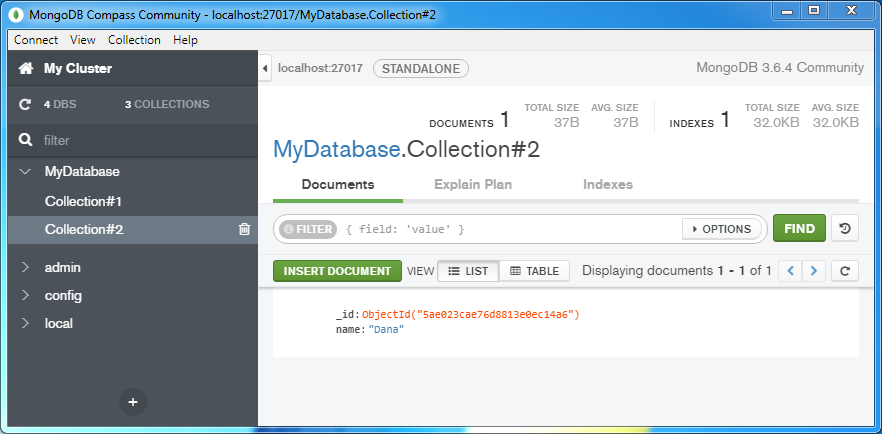
Task: Go to previous page of documents
Action: click(x=790, y=271)
